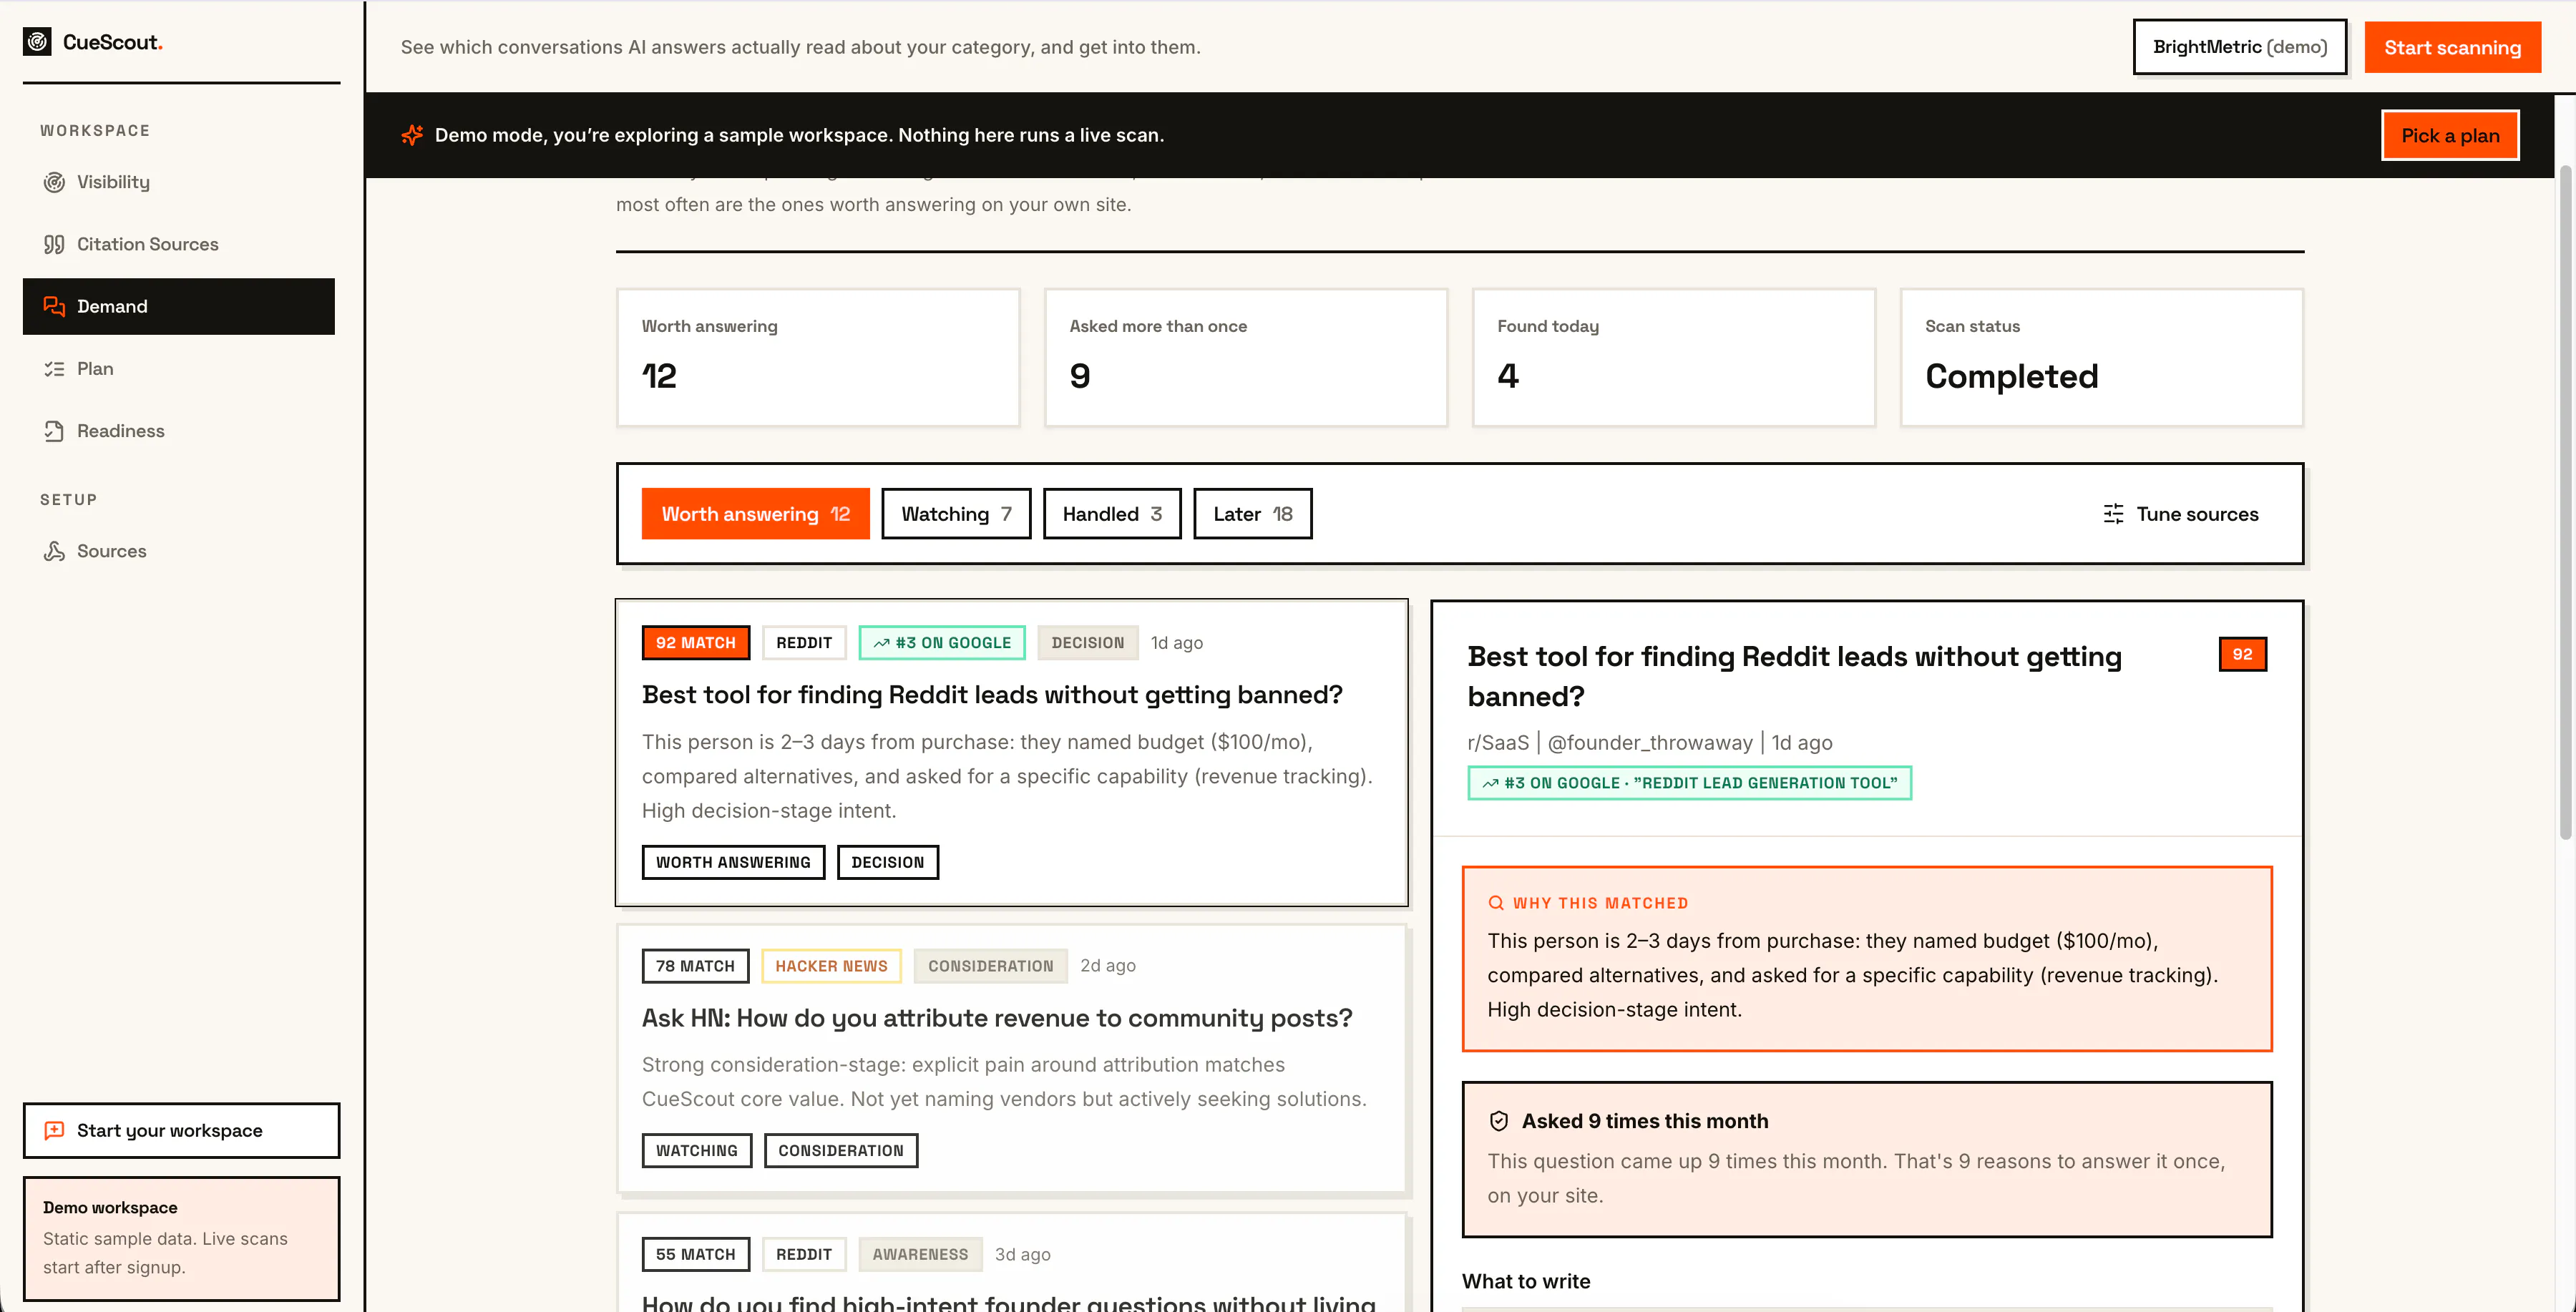Open the Readiness section

pos(179,431)
